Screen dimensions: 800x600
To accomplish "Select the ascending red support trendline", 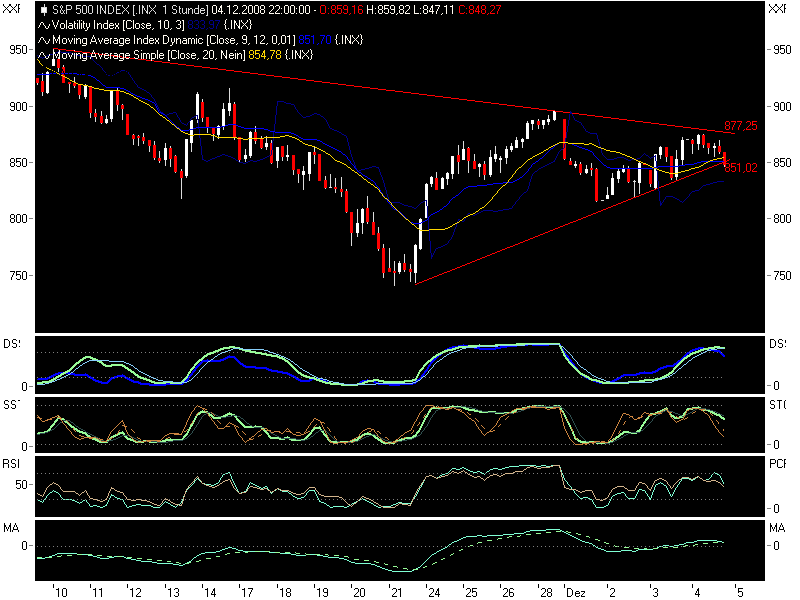I will (571, 222).
